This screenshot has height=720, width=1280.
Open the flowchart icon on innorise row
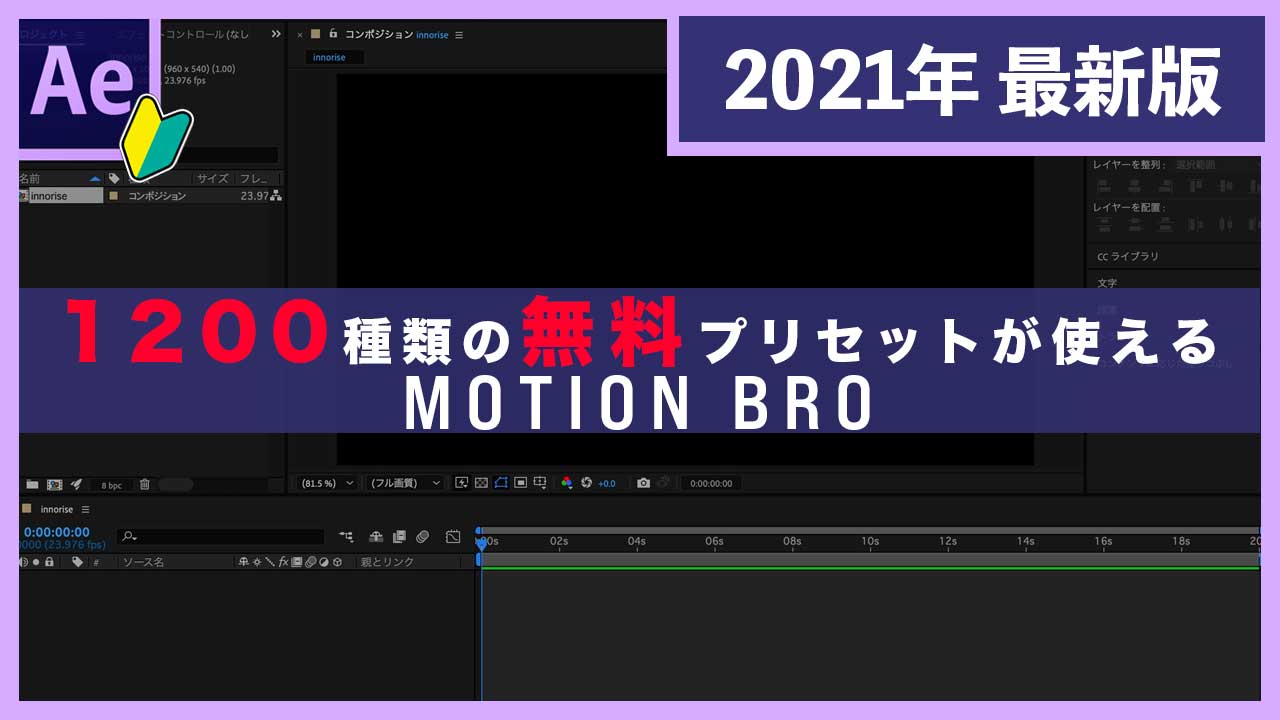pos(276,196)
